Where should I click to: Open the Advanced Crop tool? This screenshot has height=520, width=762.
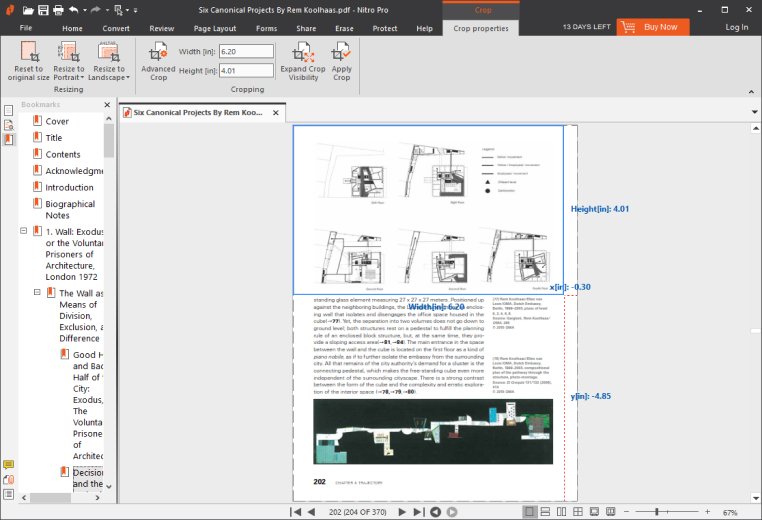pyautogui.click(x=158, y=61)
